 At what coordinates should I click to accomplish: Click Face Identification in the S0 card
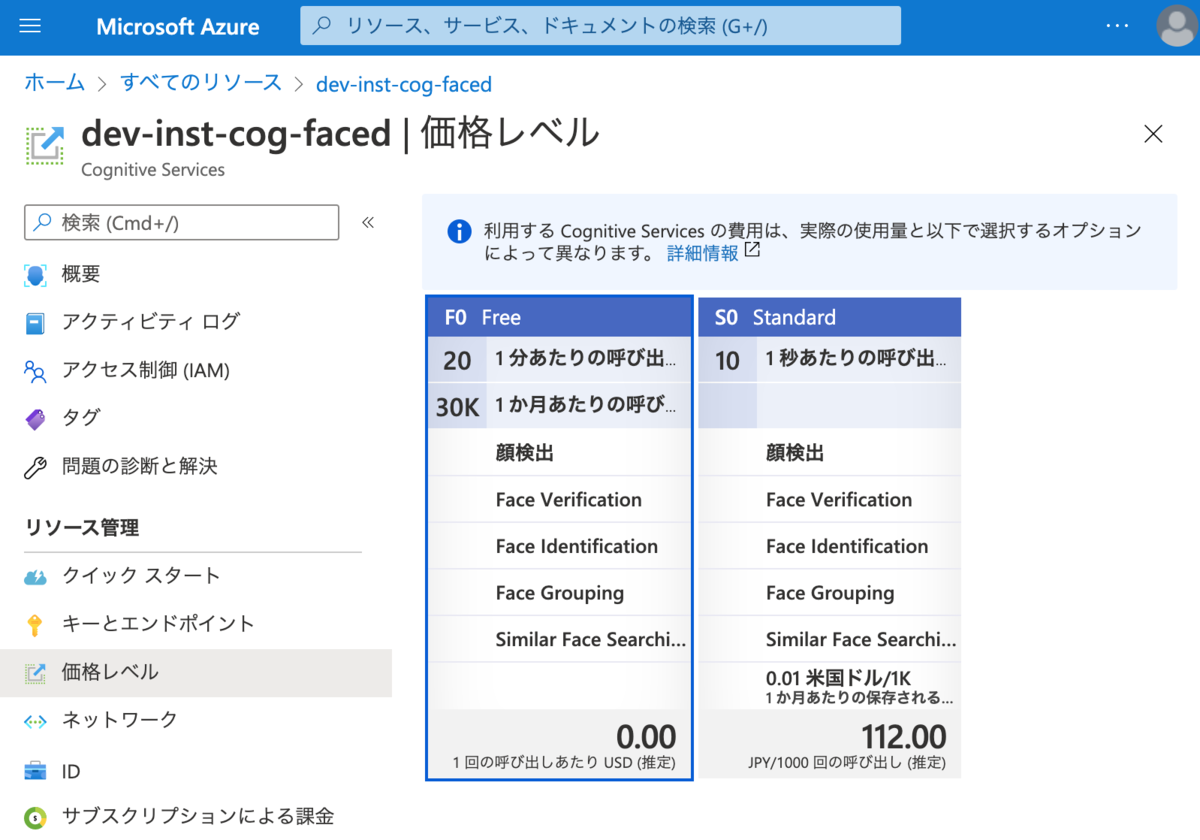point(847,546)
